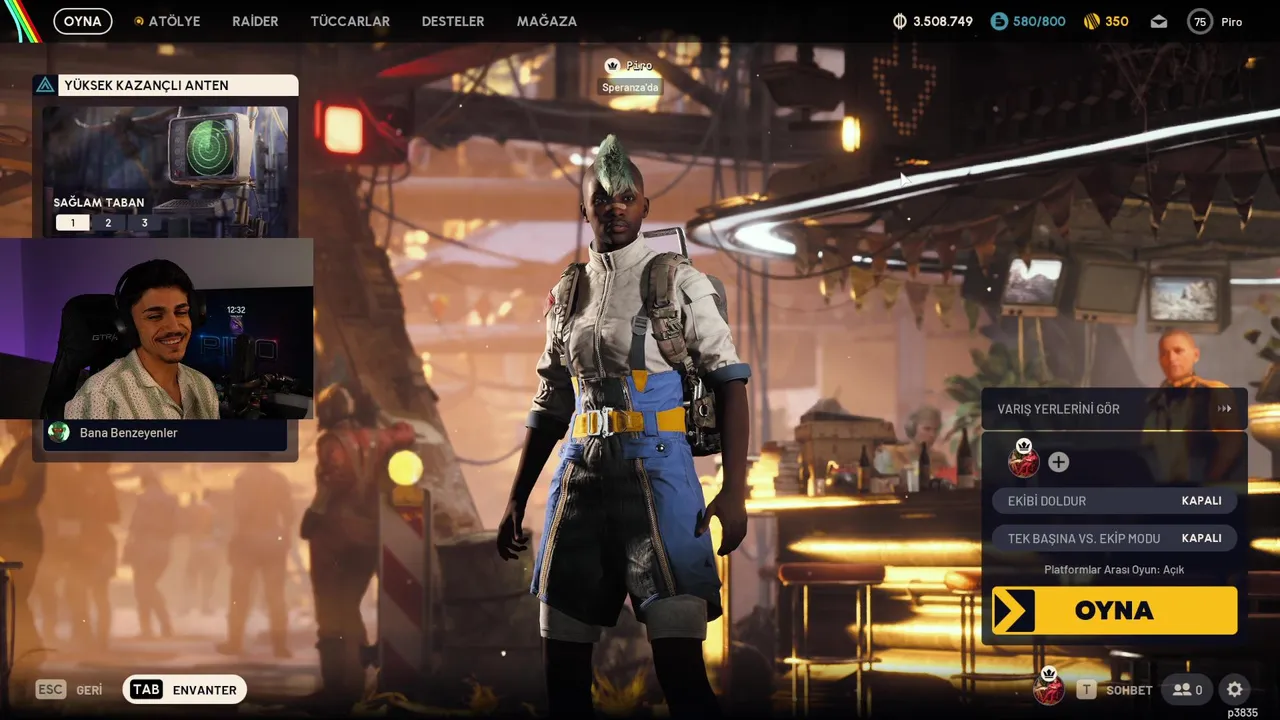Click the webcam overlay of the streamer

click(x=157, y=328)
